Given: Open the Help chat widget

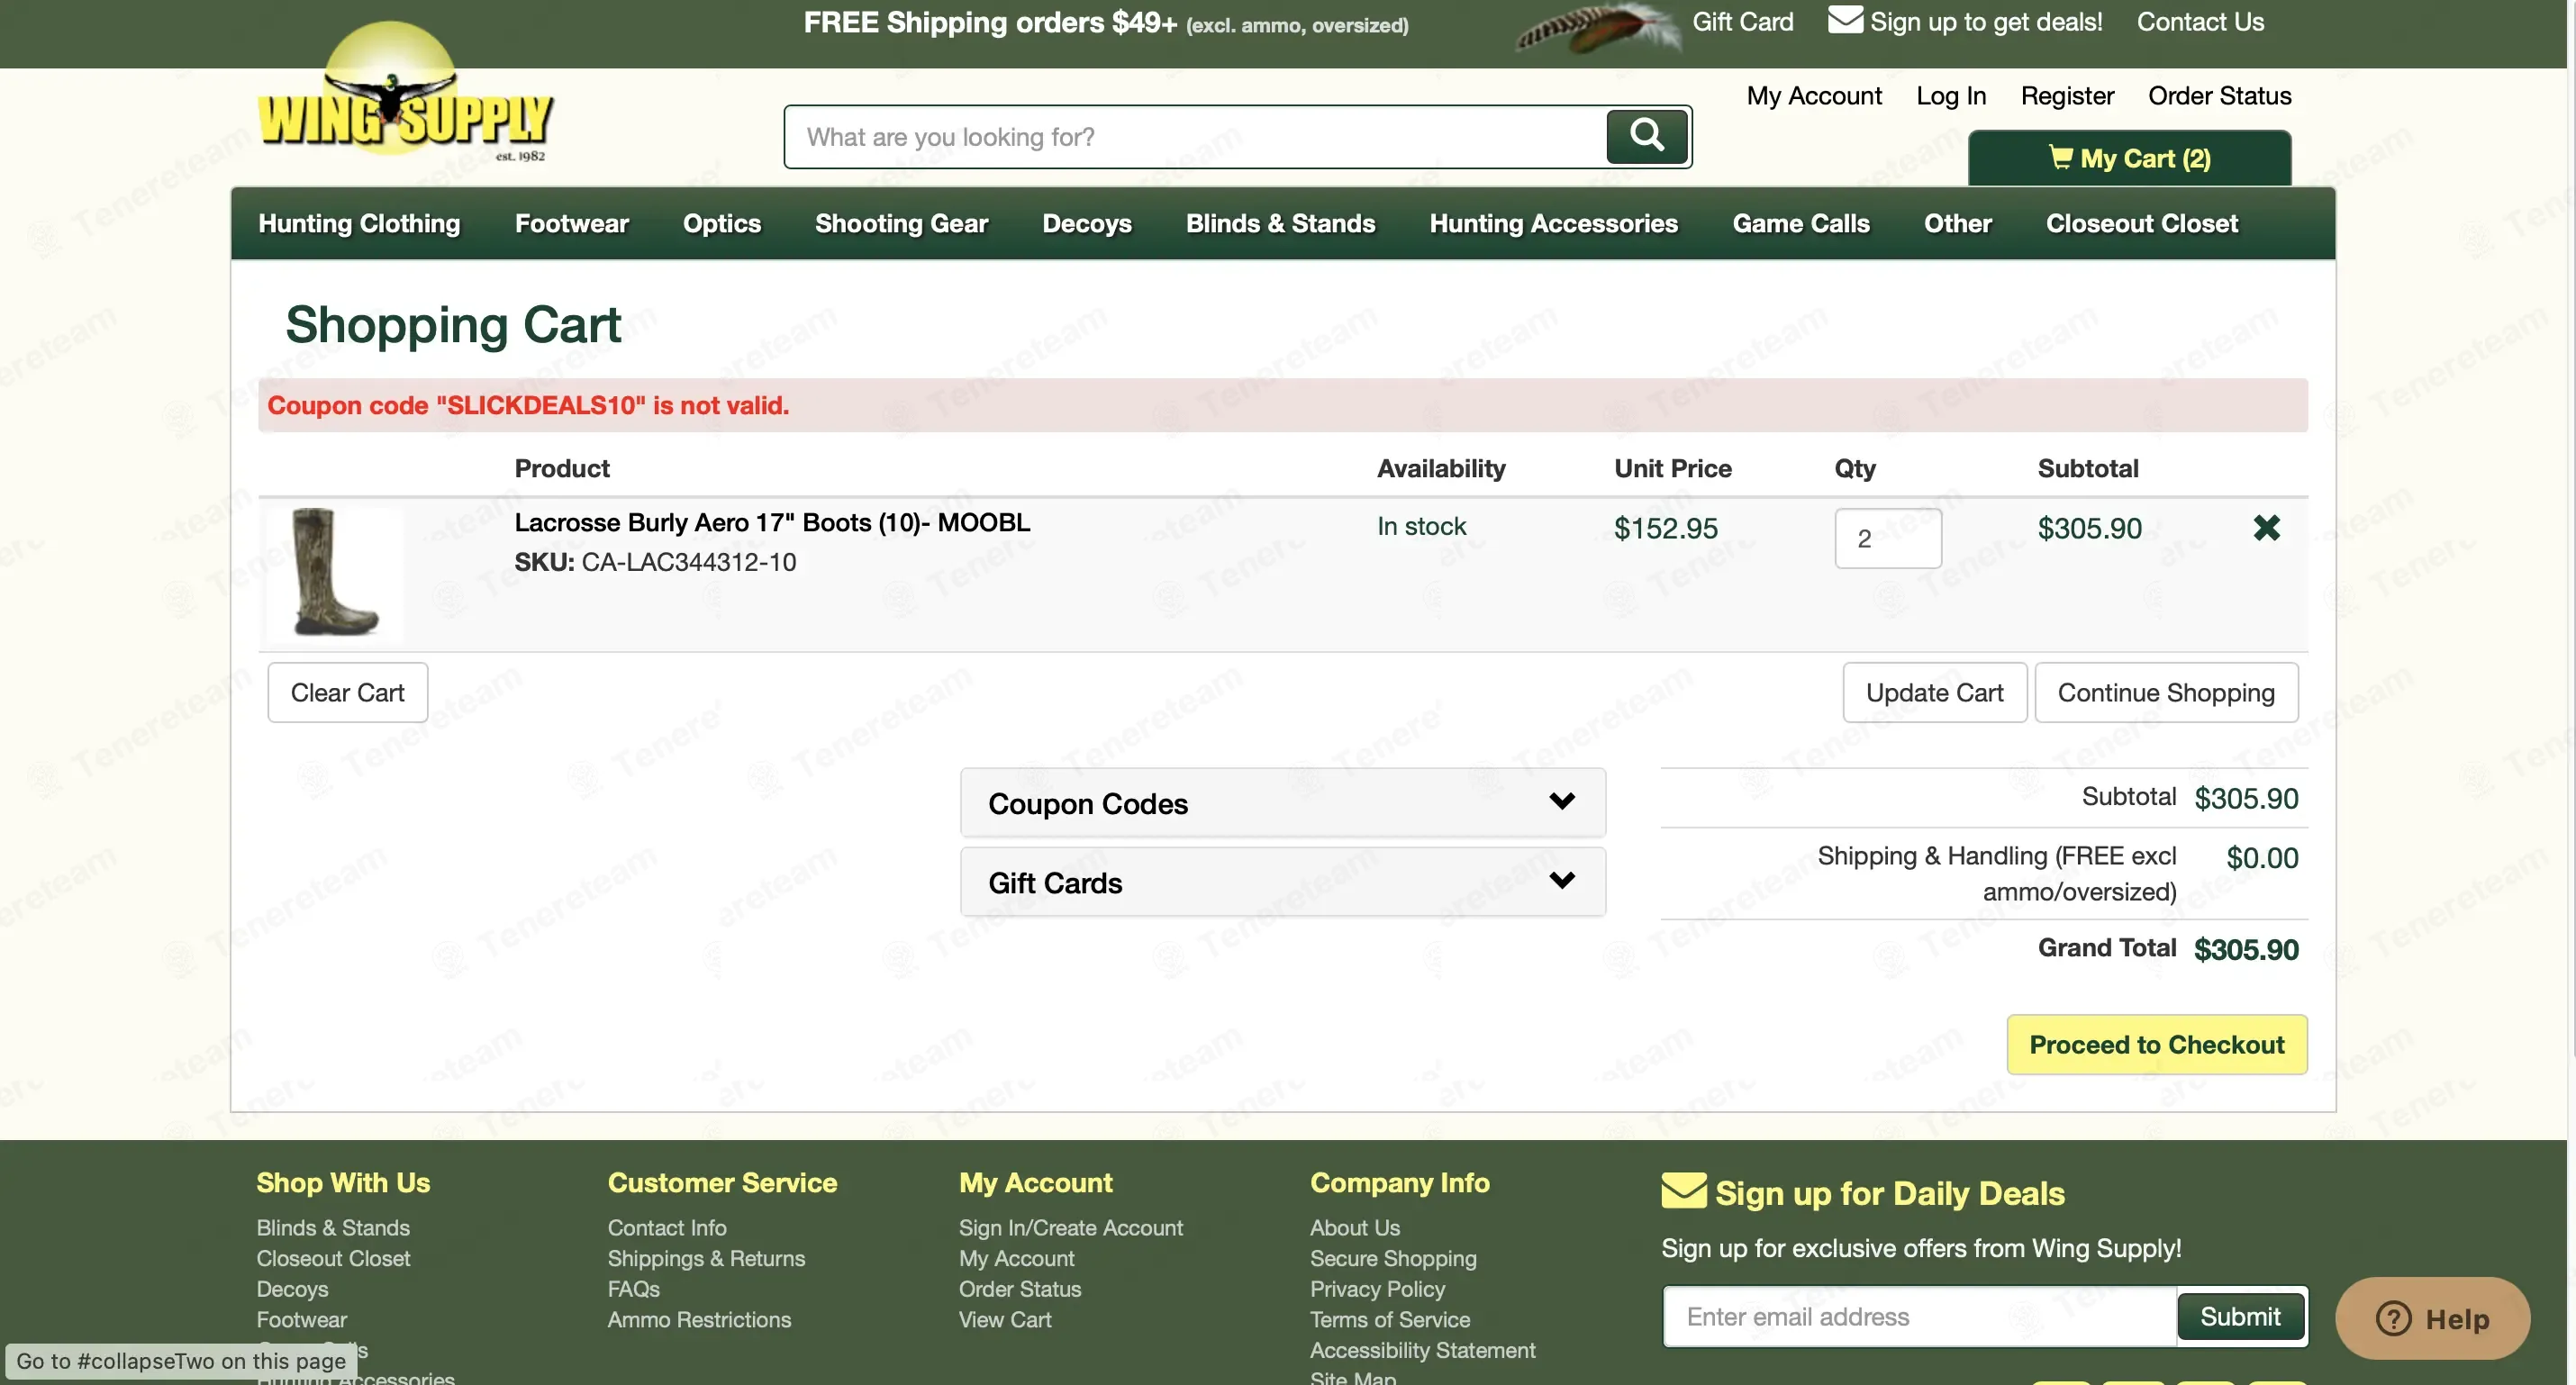Looking at the screenshot, I should pos(2432,1318).
